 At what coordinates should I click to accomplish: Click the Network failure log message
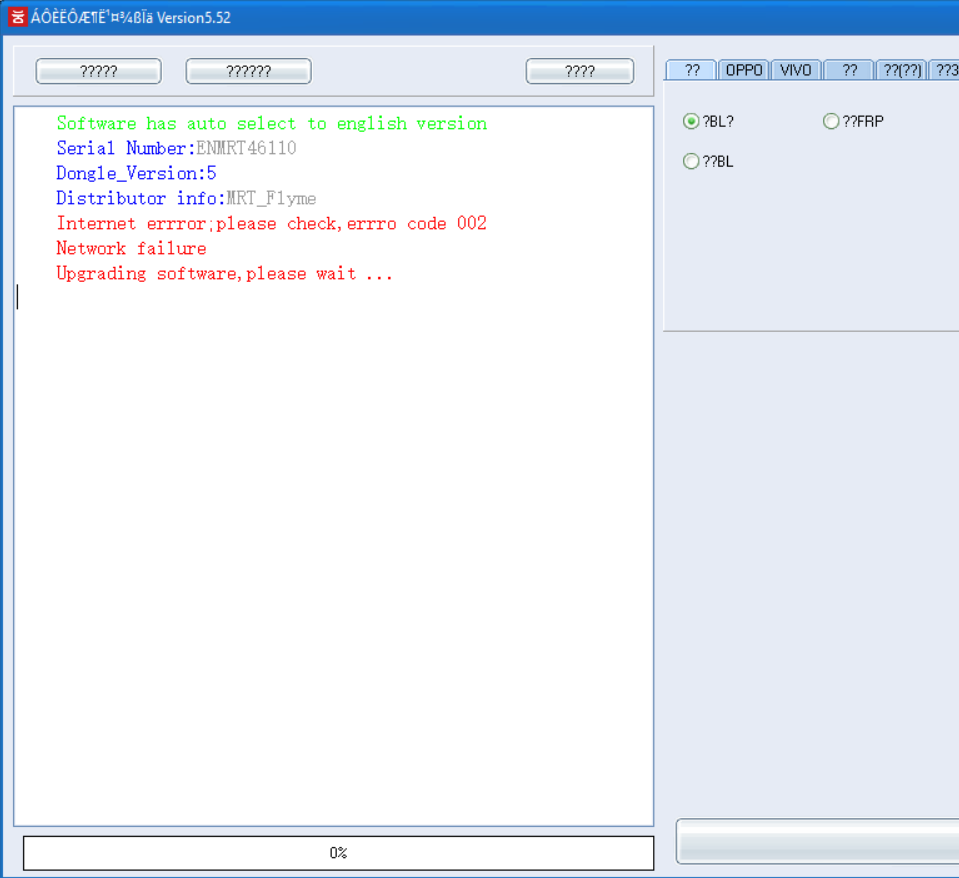pyautogui.click(x=131, y=248)
